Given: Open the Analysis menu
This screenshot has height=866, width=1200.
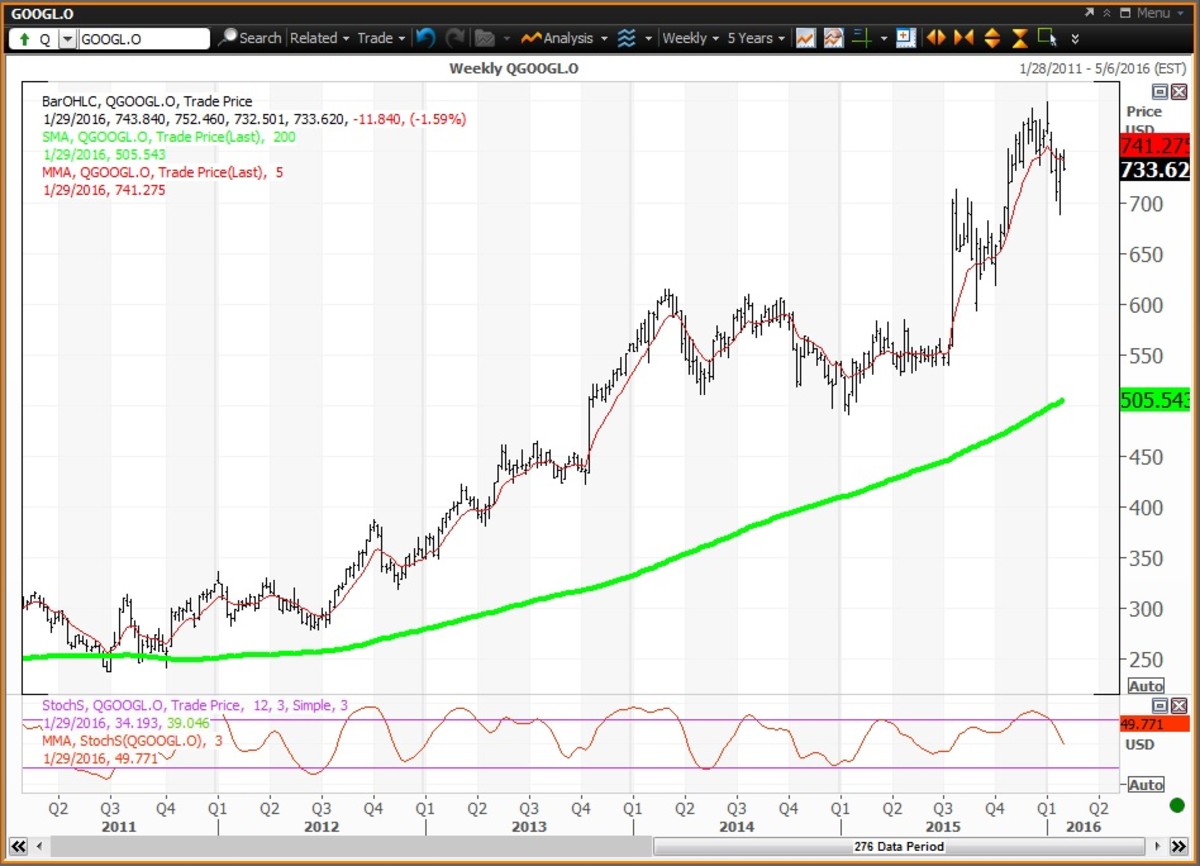Looking at the screenshot, I should pyautogui.click(x=567, y=38).
